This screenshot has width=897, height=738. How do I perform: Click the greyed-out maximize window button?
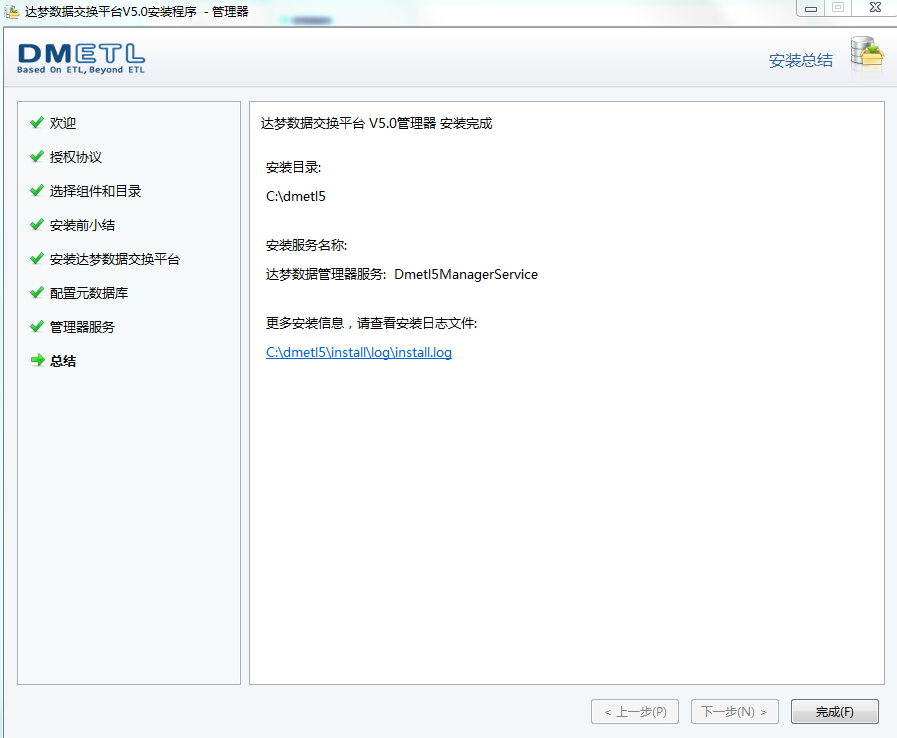click(x=838, y=7)
